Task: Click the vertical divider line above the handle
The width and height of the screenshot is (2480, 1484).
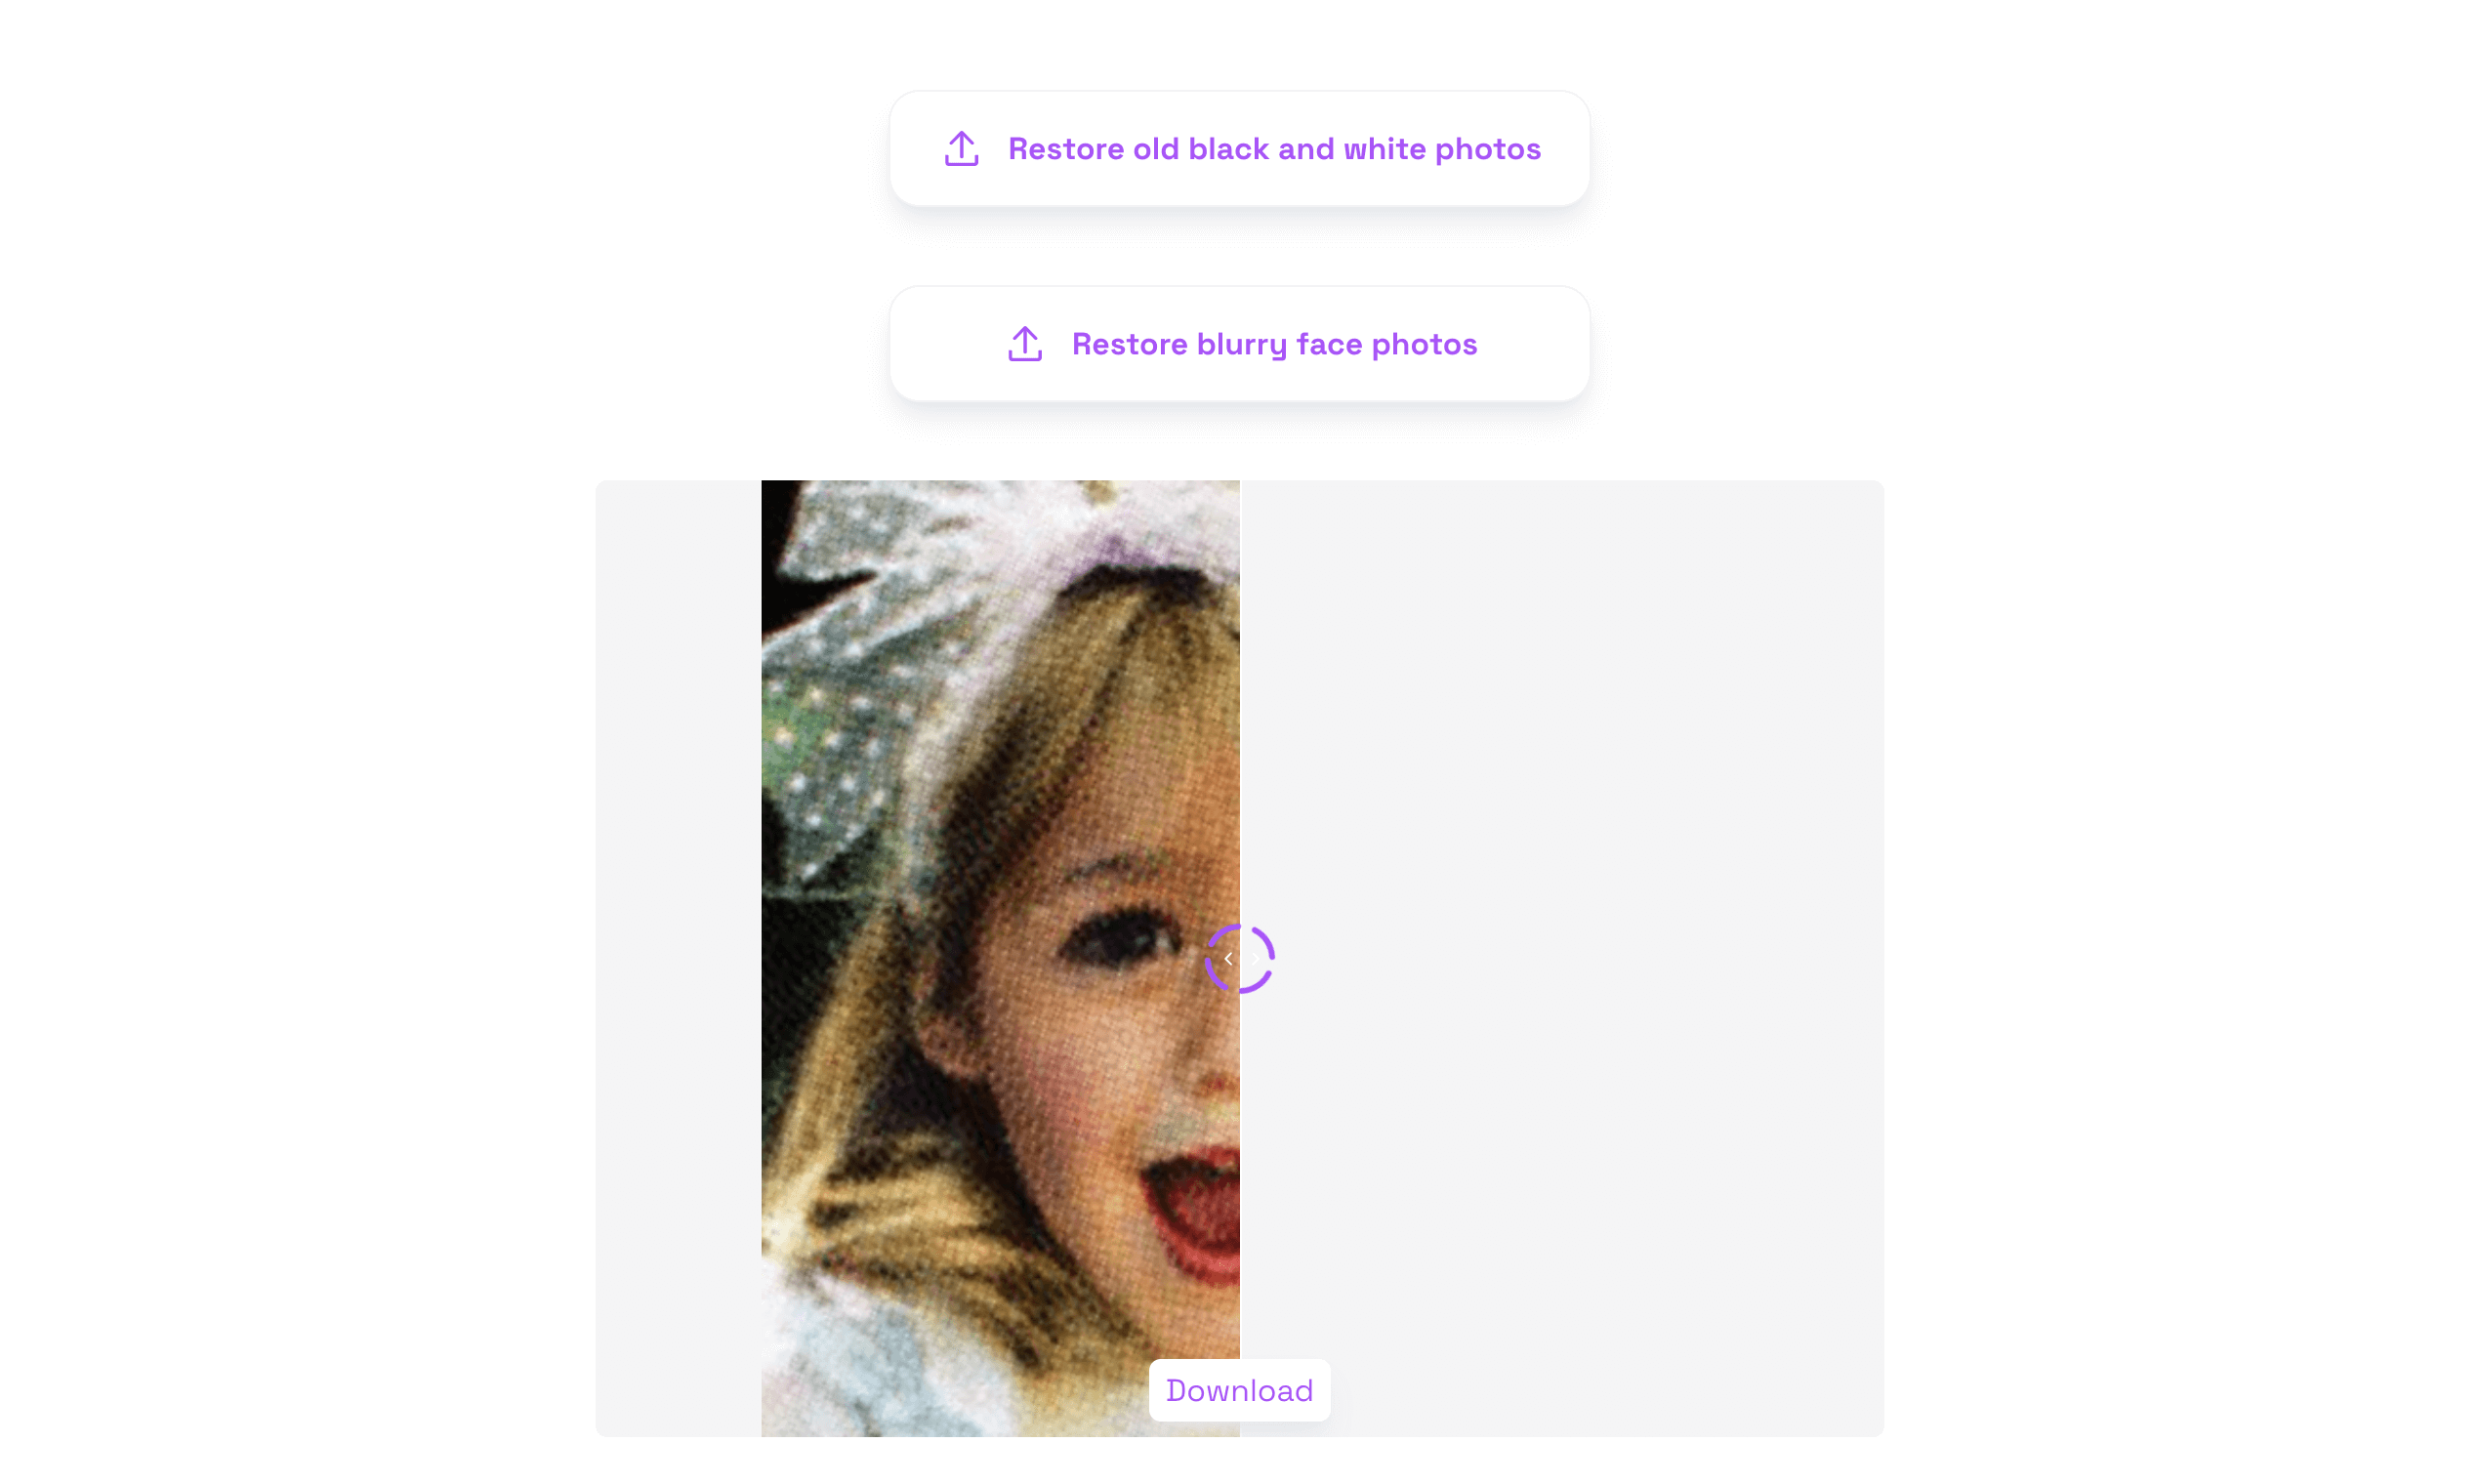Action: (1240, 700)
